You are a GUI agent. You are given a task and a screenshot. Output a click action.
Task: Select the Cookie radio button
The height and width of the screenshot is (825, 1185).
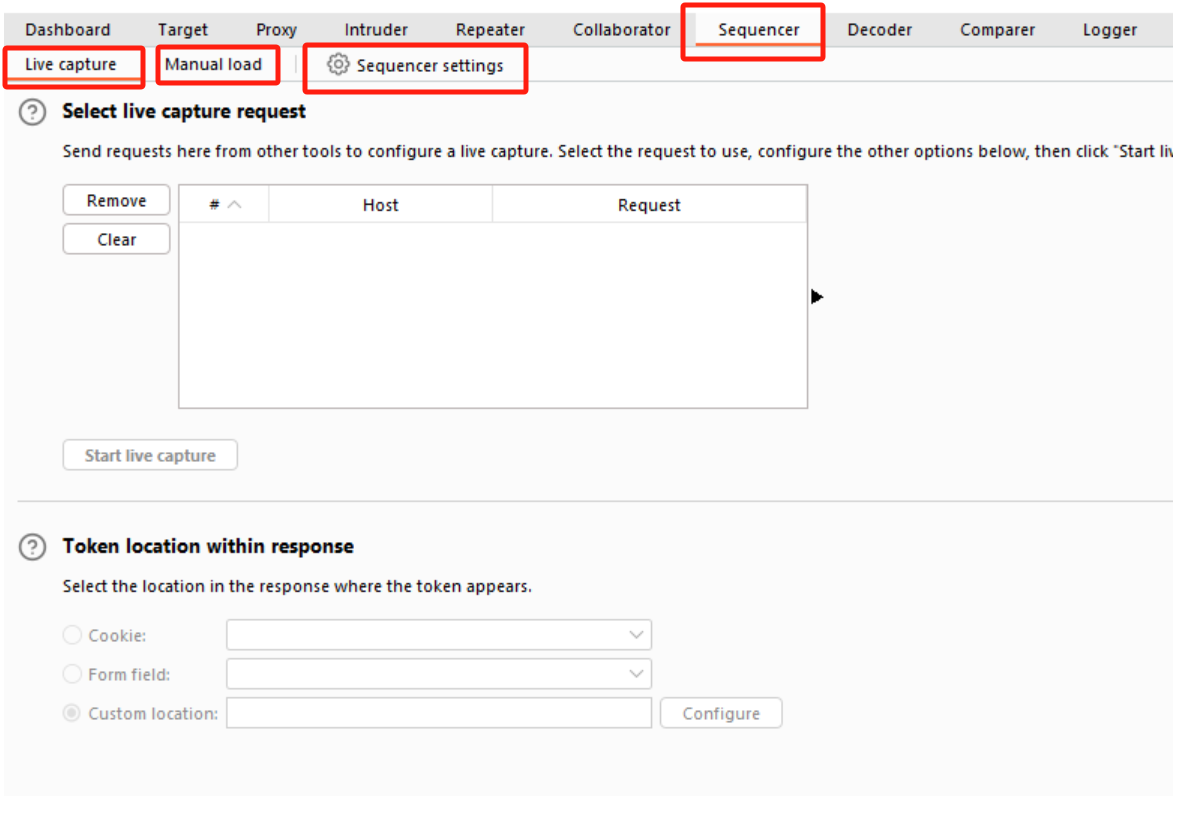pos(73,635)
